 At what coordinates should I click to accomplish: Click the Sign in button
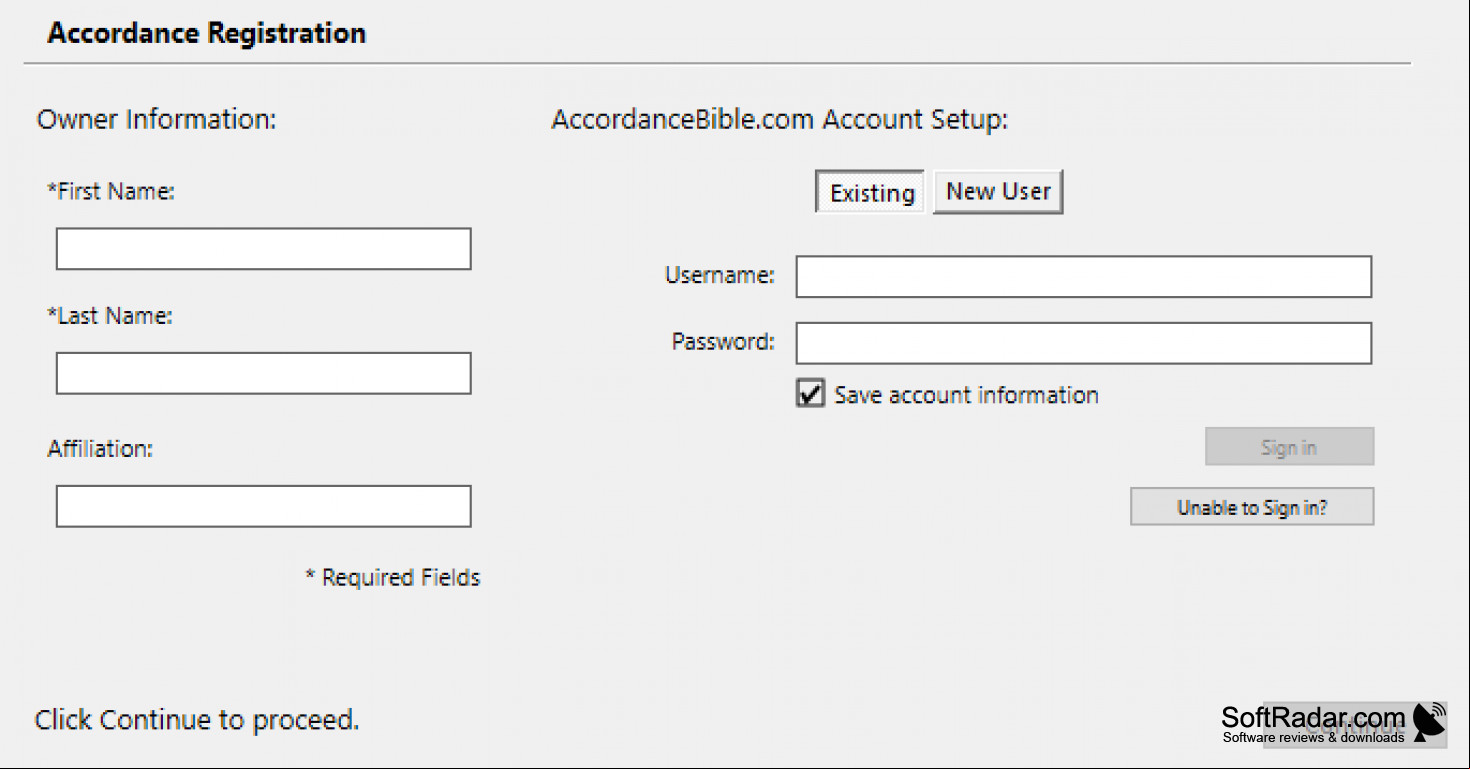pyautogui.click(x=1289, y=447)
